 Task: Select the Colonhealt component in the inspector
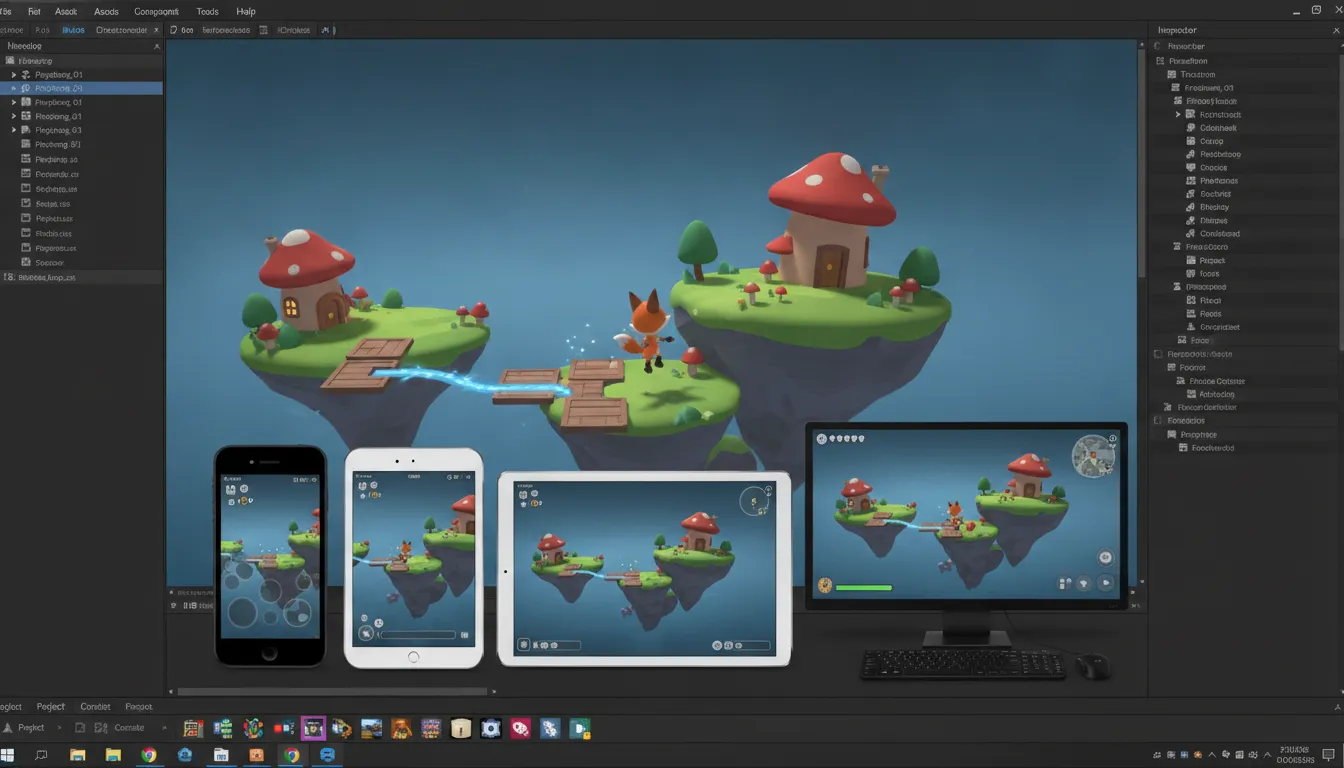[x=1218, y=128]
